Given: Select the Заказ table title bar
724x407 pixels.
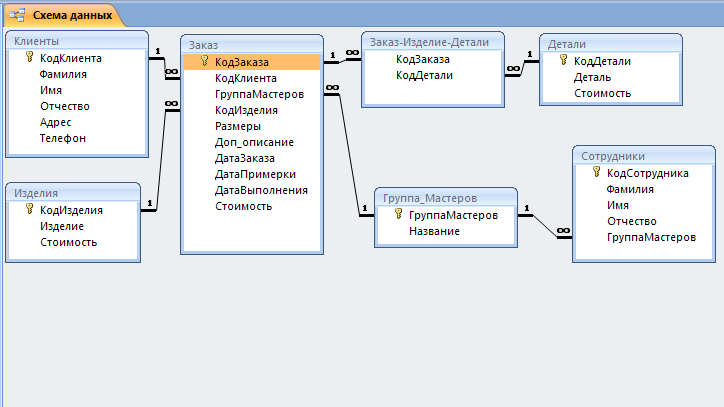Looking at the screenshot, I should 252,45.
